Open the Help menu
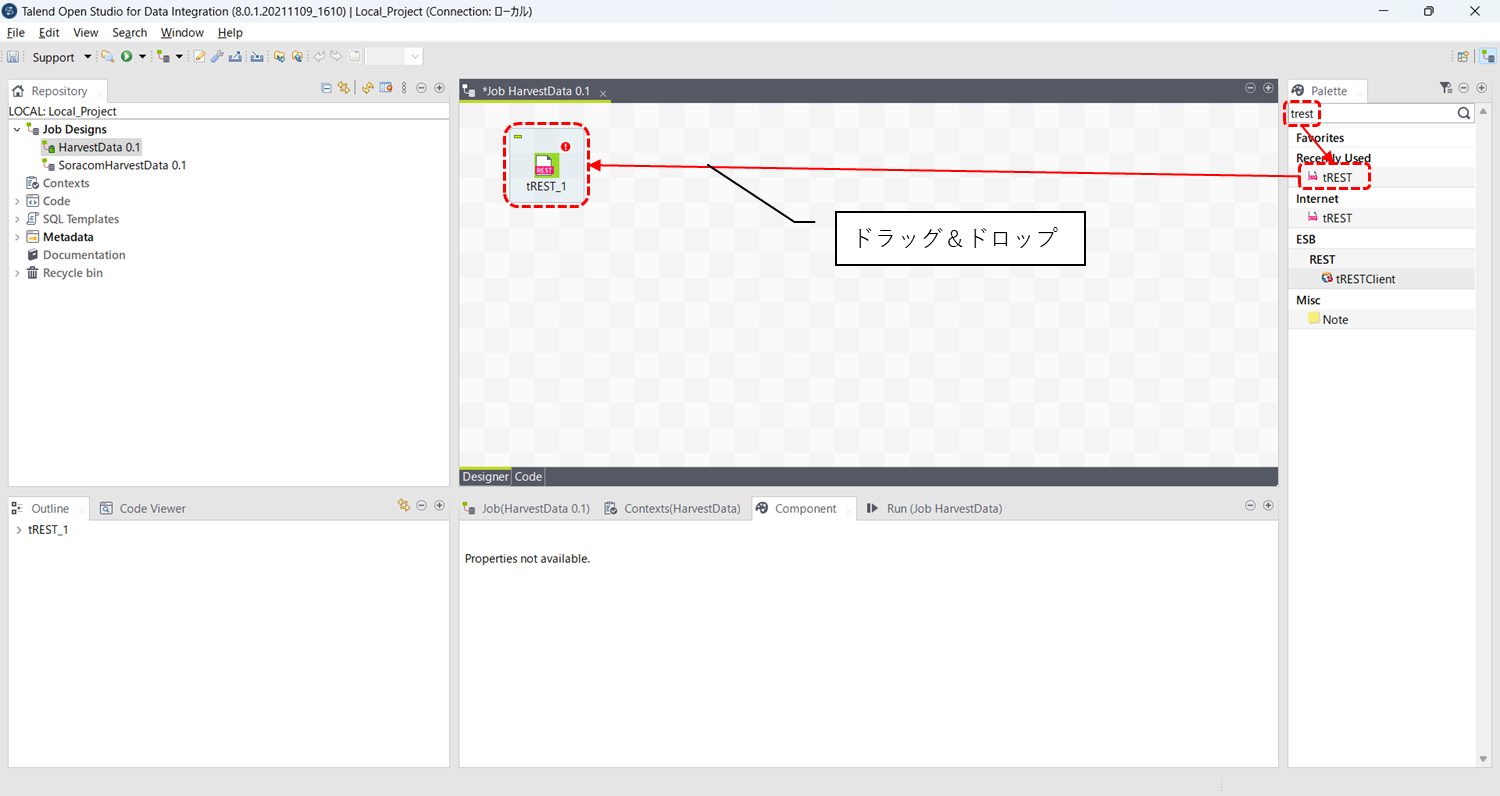Screen dimensions: 1500x796 [x=230, y=33]
